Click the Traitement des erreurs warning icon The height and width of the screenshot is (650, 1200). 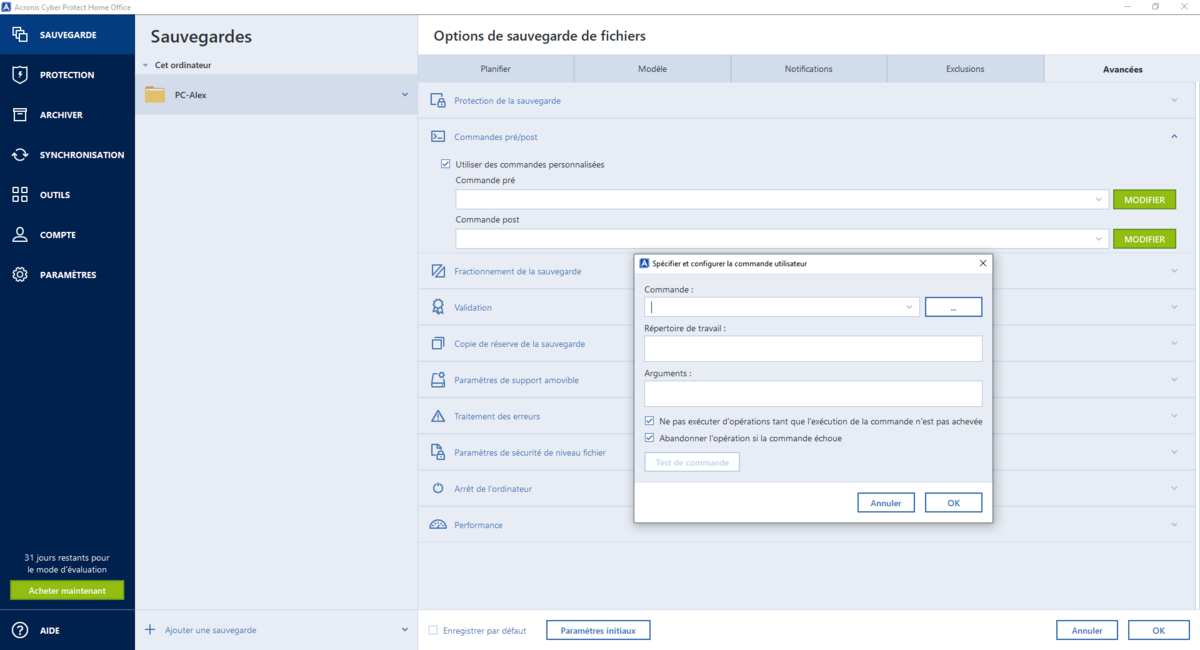click(438, 416)
